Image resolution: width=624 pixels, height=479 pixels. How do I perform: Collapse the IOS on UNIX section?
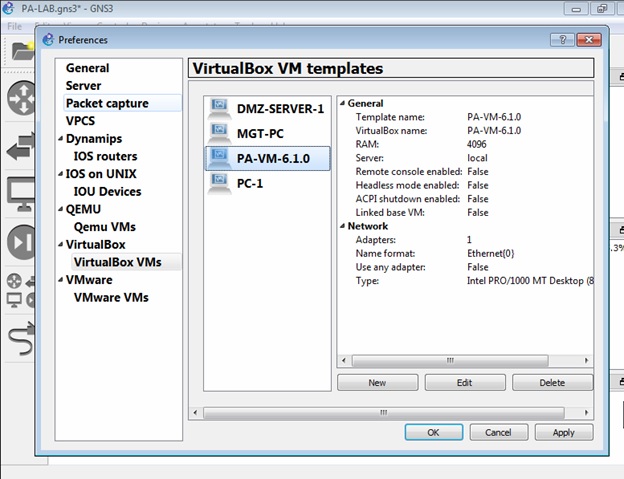coord(60,174)
